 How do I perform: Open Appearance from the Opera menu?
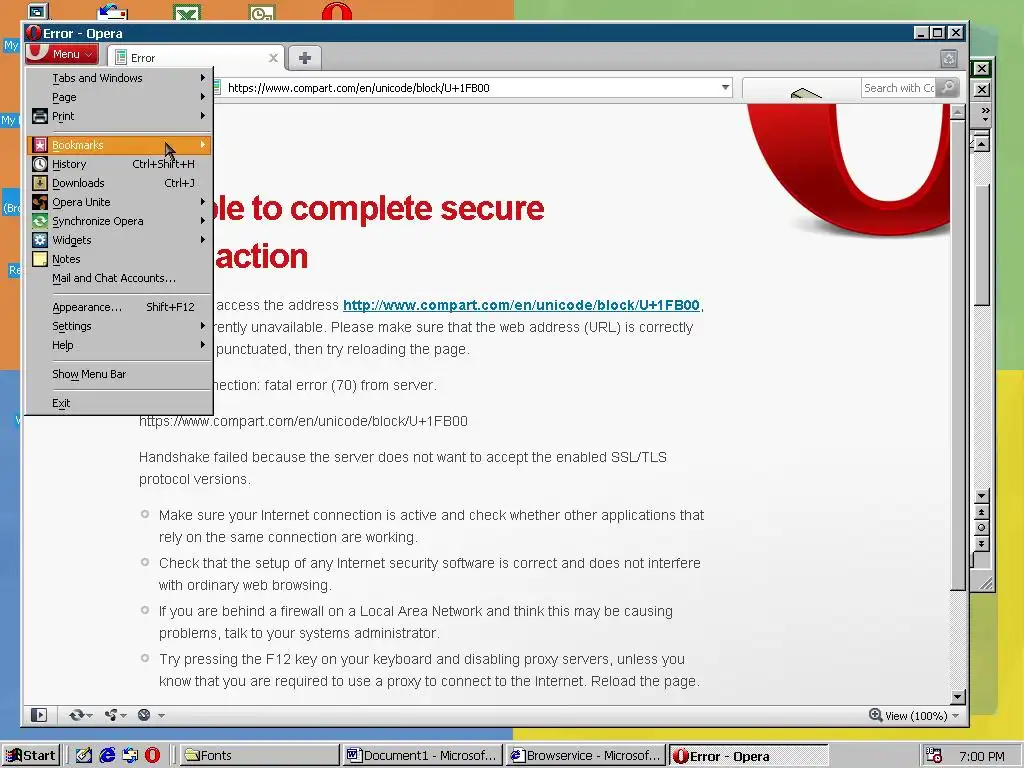click(120, 307)
